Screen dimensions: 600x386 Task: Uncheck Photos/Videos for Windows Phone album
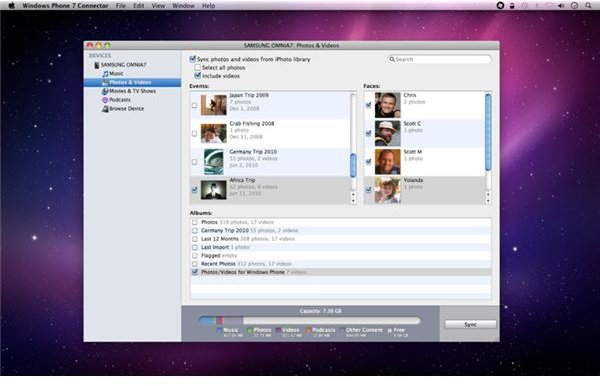[195, 272]
